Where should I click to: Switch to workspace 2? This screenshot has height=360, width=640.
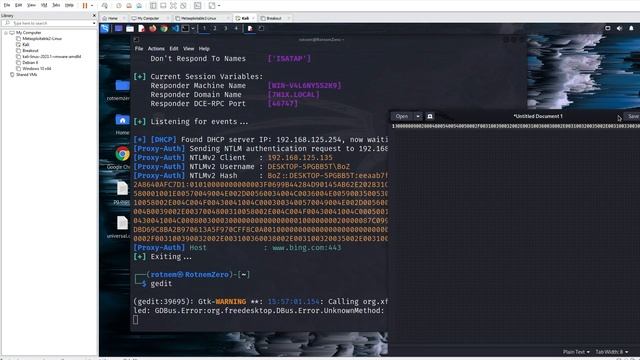[x=215, y=28]
